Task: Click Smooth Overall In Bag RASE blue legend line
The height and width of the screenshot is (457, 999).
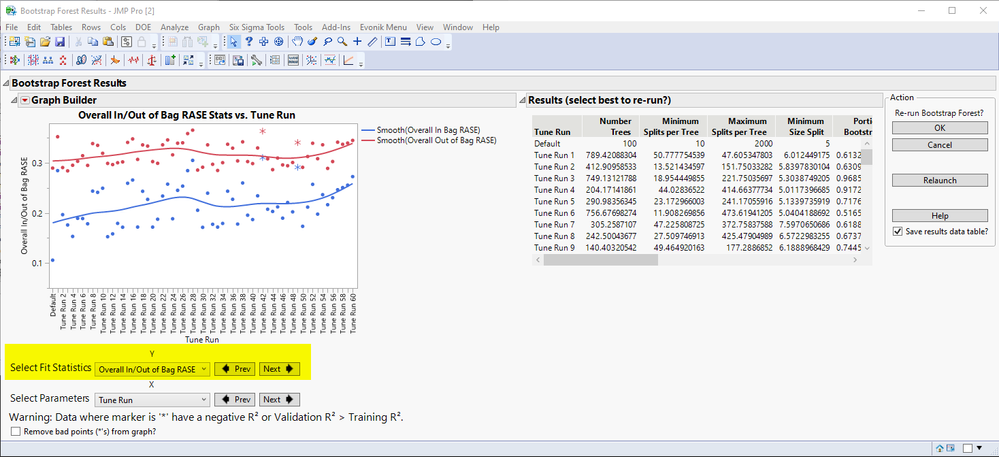Action: click(368, 130)
